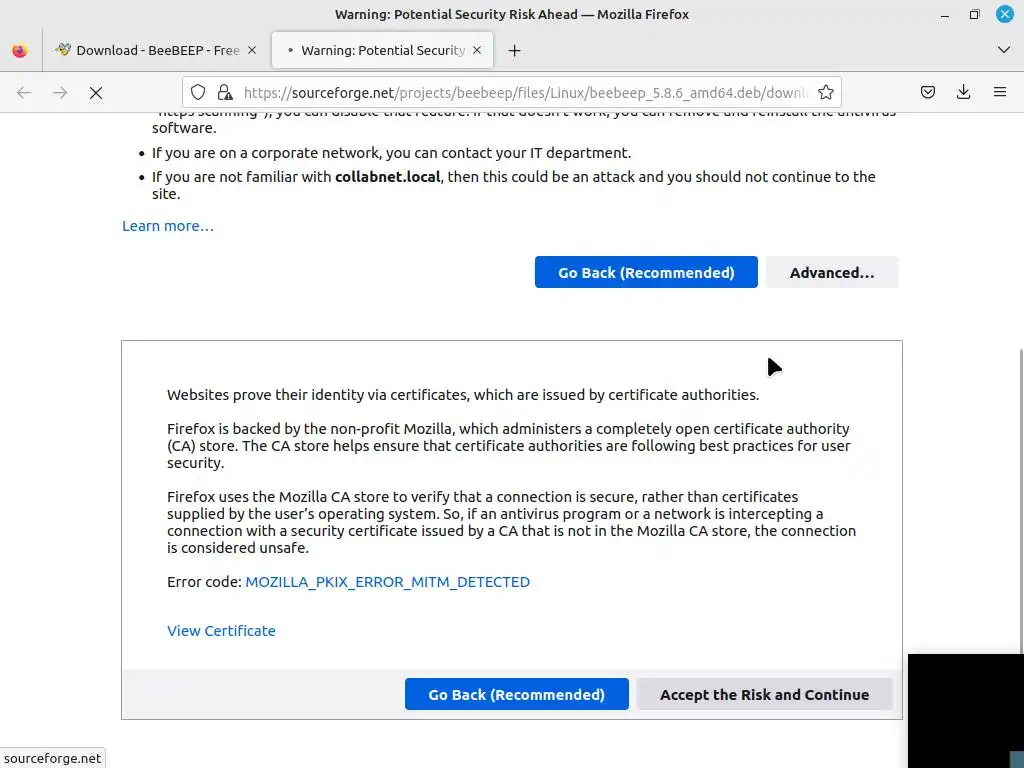Open the MOZILLA_PKIX_ERROR_MITM_DETECTED error code link
The width and height of the screenshot is (1024, 768).
[x=387, y=582]
